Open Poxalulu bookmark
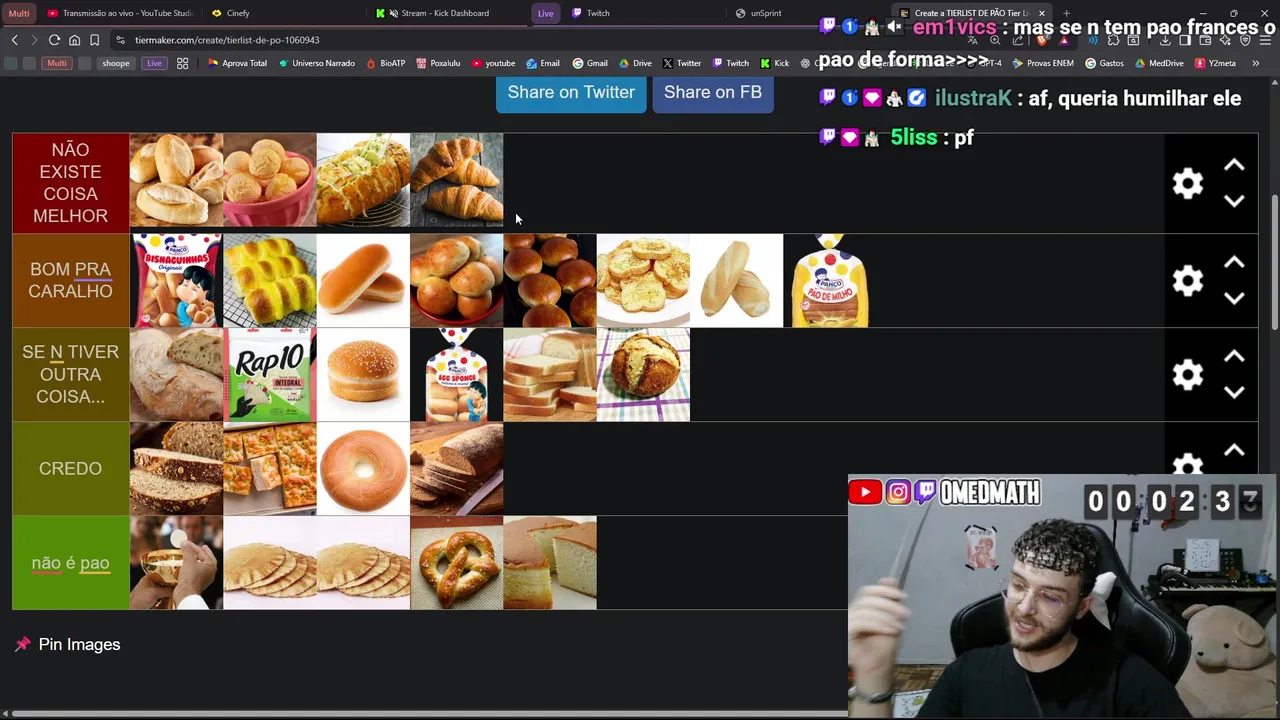This screenshot has height=720, width=1280. click(438, 63)
